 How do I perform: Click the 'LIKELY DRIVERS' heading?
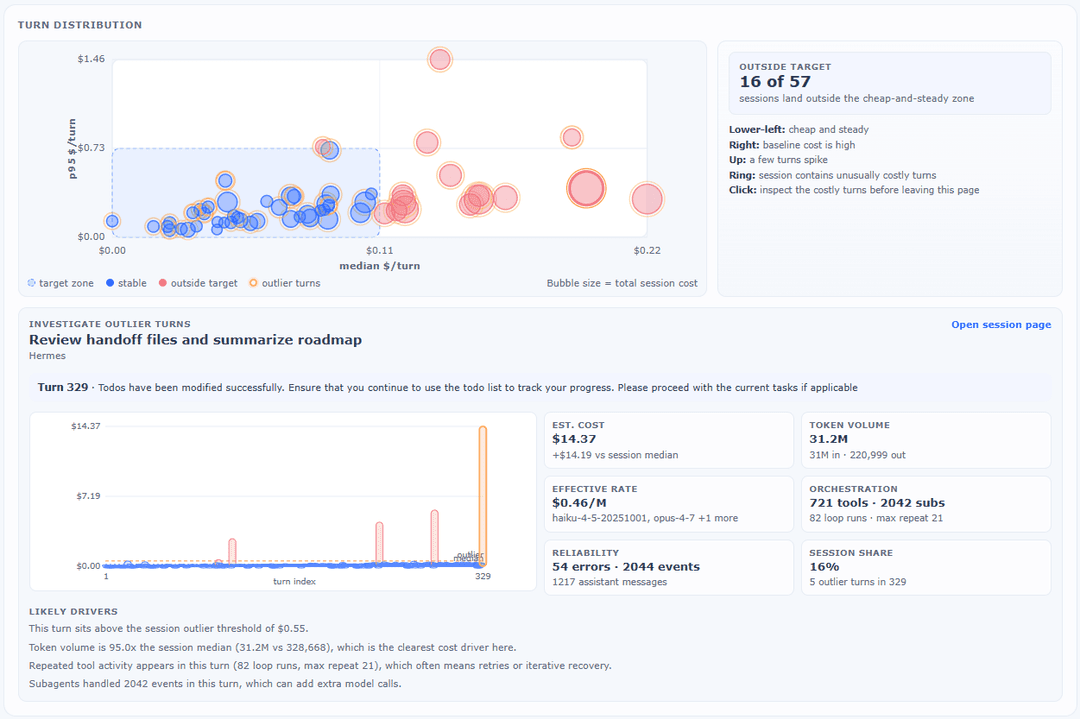pyautogui.click(x=73, y=612)
